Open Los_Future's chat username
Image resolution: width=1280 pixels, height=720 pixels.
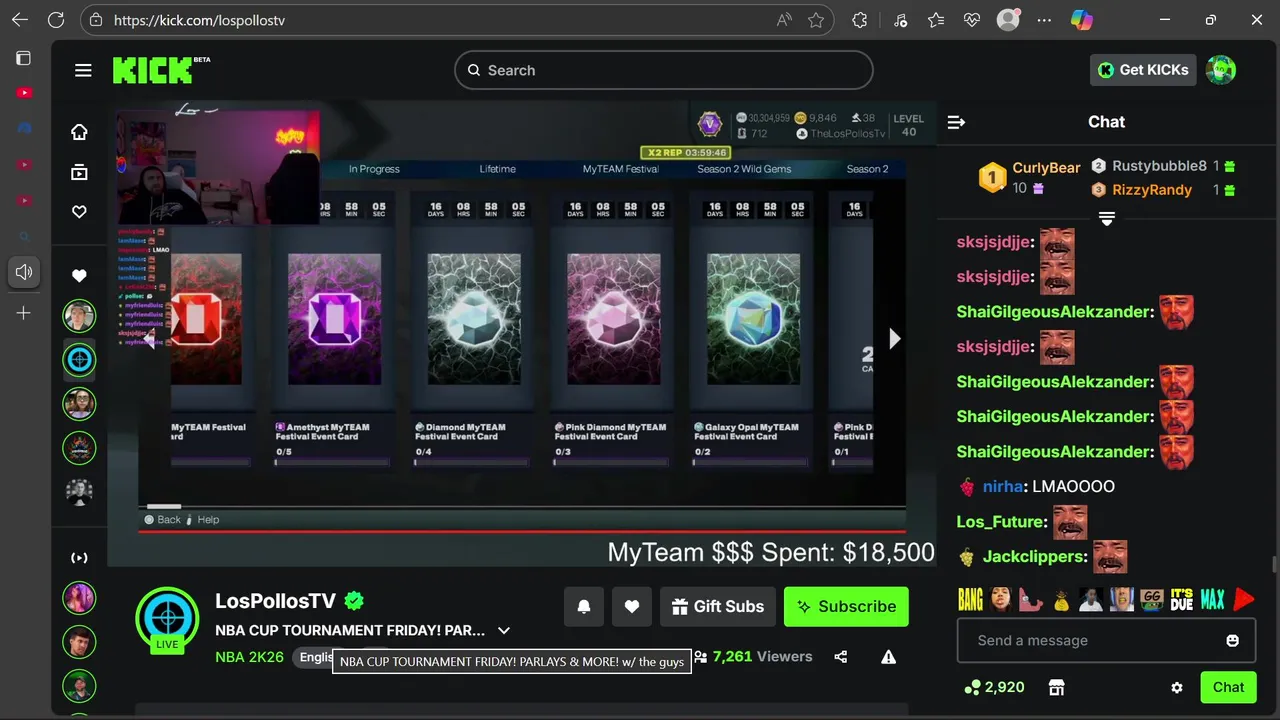click(x=1000, y=521)
